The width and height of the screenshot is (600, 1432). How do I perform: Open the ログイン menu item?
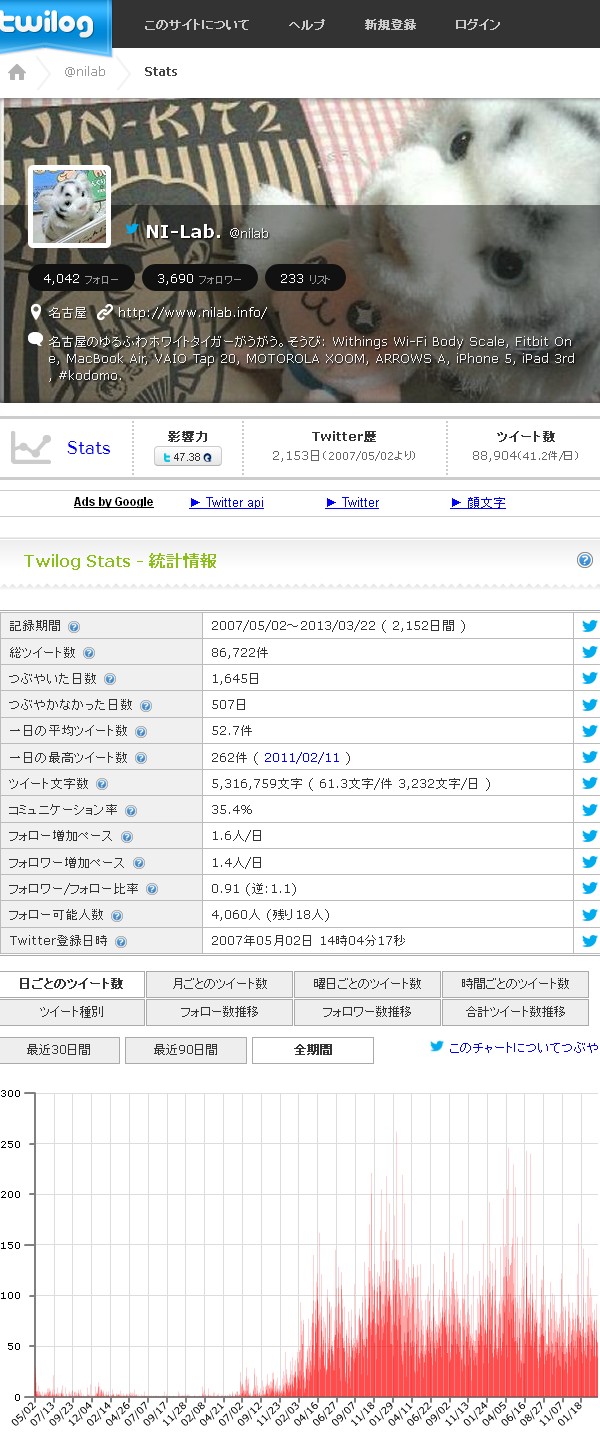[477, 25]
